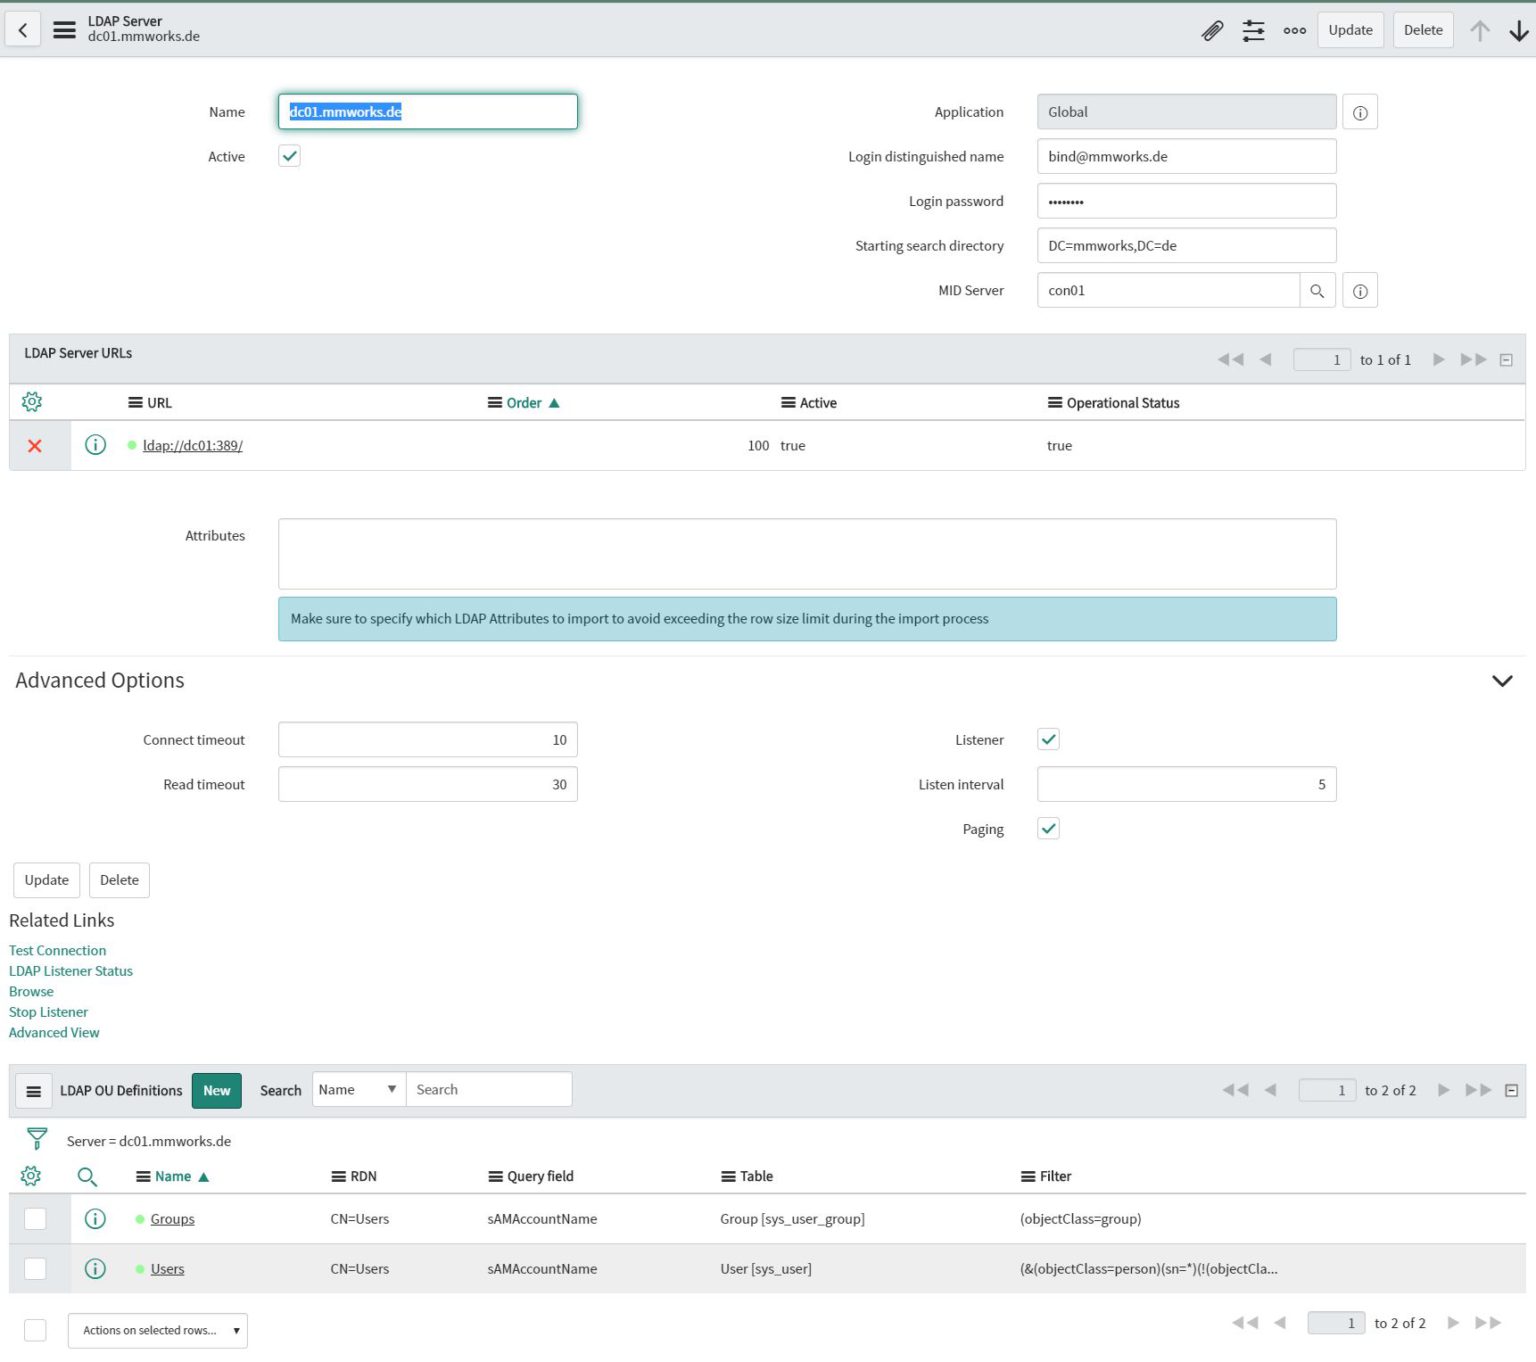The width and height of the screenshot is (1536, 1362).
Task: Open the LDAP OU Definitions list context menu
Action: point(33,1090)
